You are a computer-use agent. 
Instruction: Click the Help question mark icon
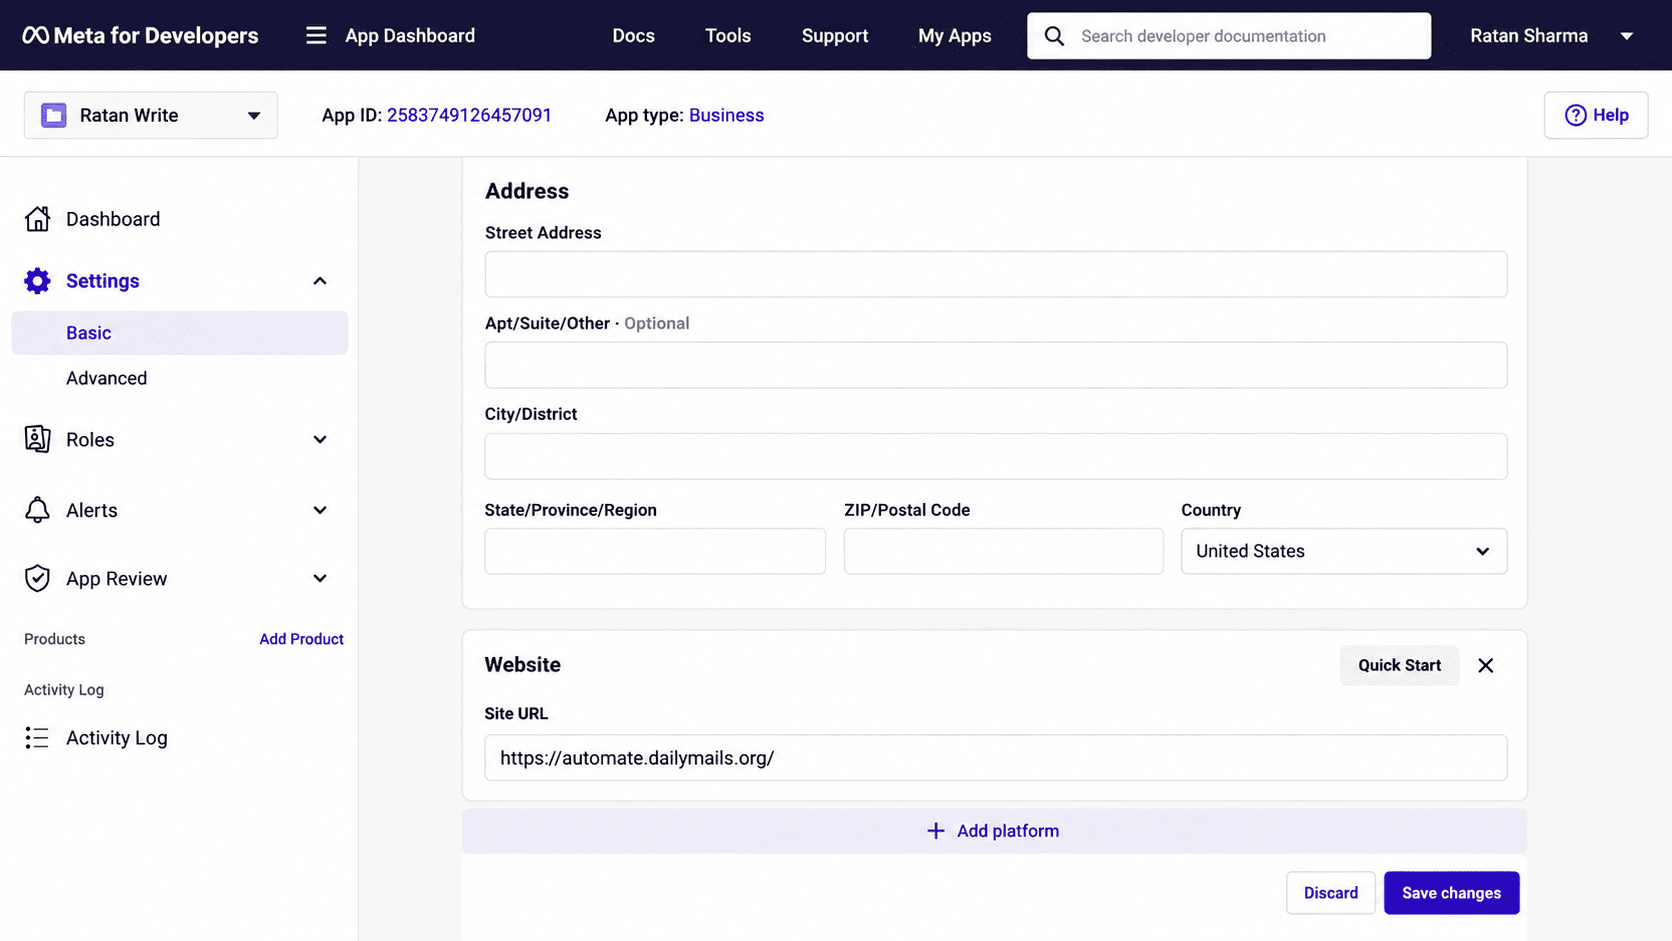coord(1575,115)
